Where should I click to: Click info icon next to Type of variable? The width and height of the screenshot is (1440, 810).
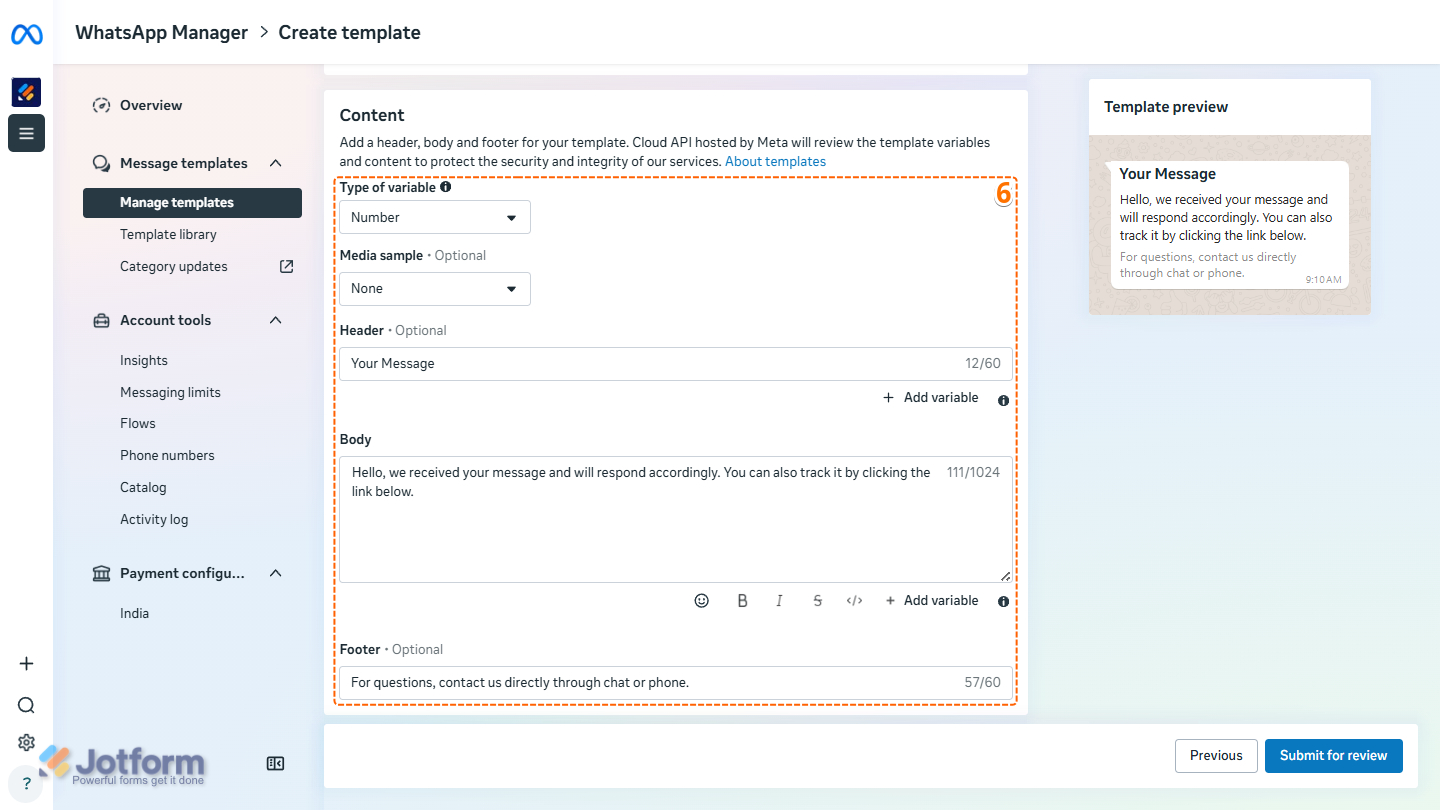tap(446, 187)
